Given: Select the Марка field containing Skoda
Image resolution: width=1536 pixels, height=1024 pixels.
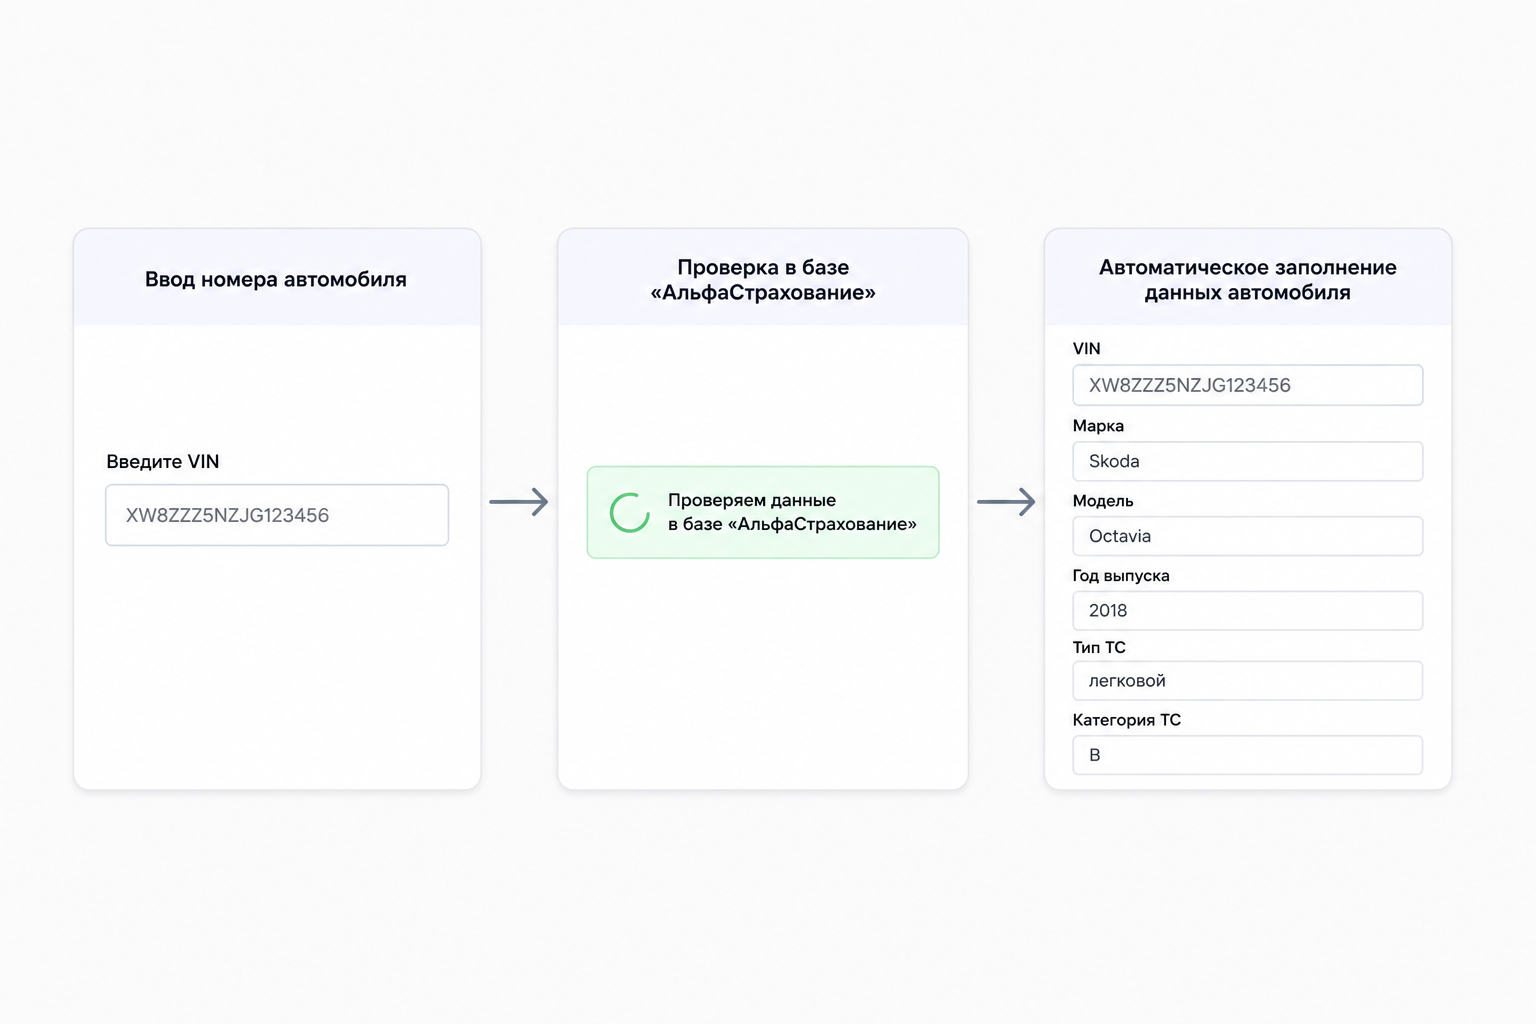Looking at the screenshot, I should (x=1247, y=461).
